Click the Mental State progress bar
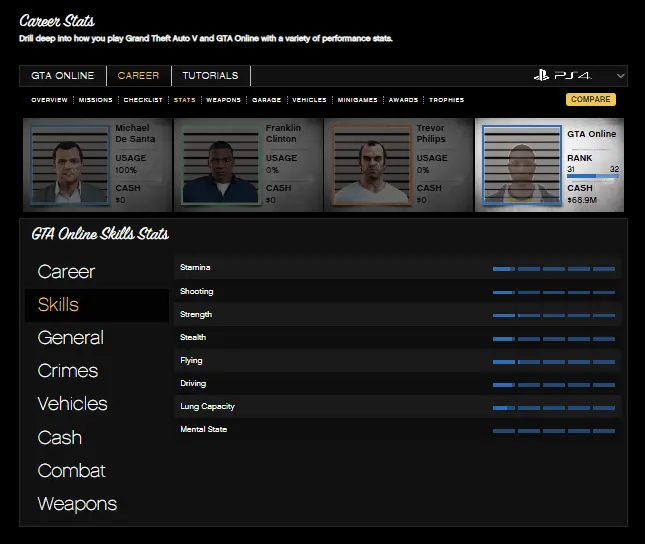Image resolution: width=645 pixels, height=544 pixels. [553, 430]
